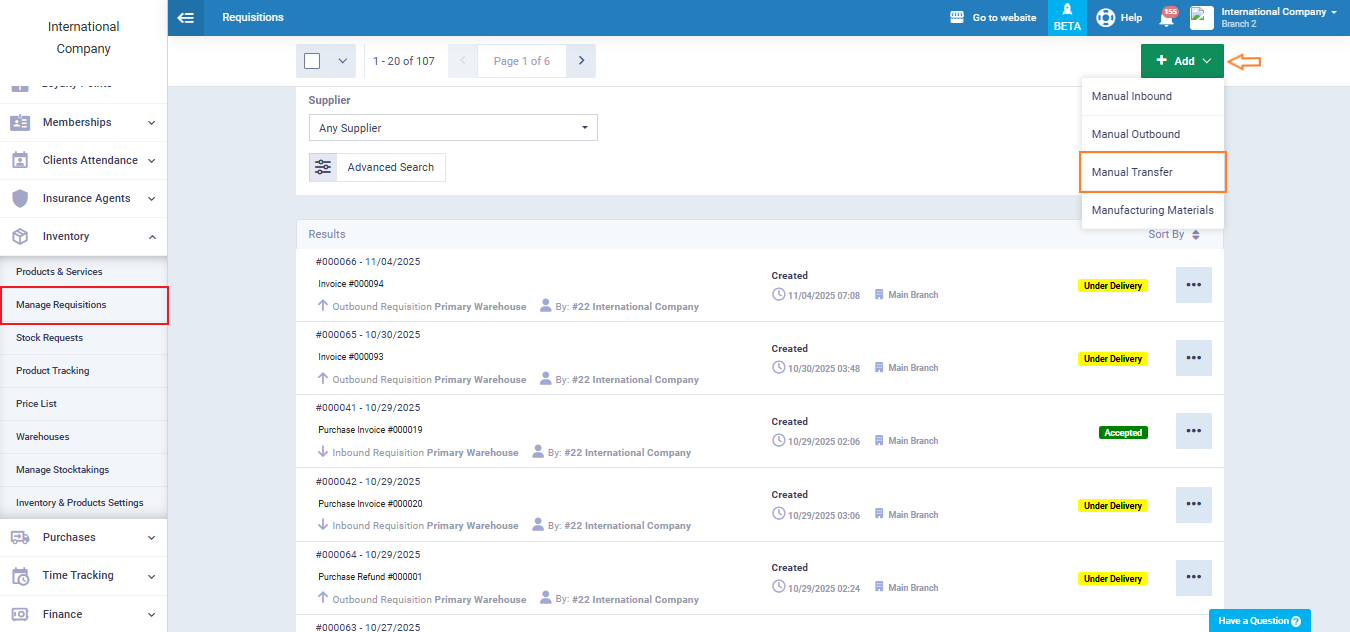Open the bulk selection dropdown arrow
This screenshot has width=1350, height=632.
pyautogui.click(x=342, y=61)
